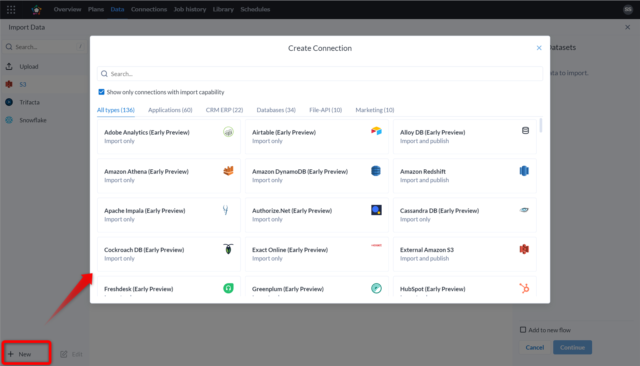Click the connection list scrollbar thumb

[541, 126]
